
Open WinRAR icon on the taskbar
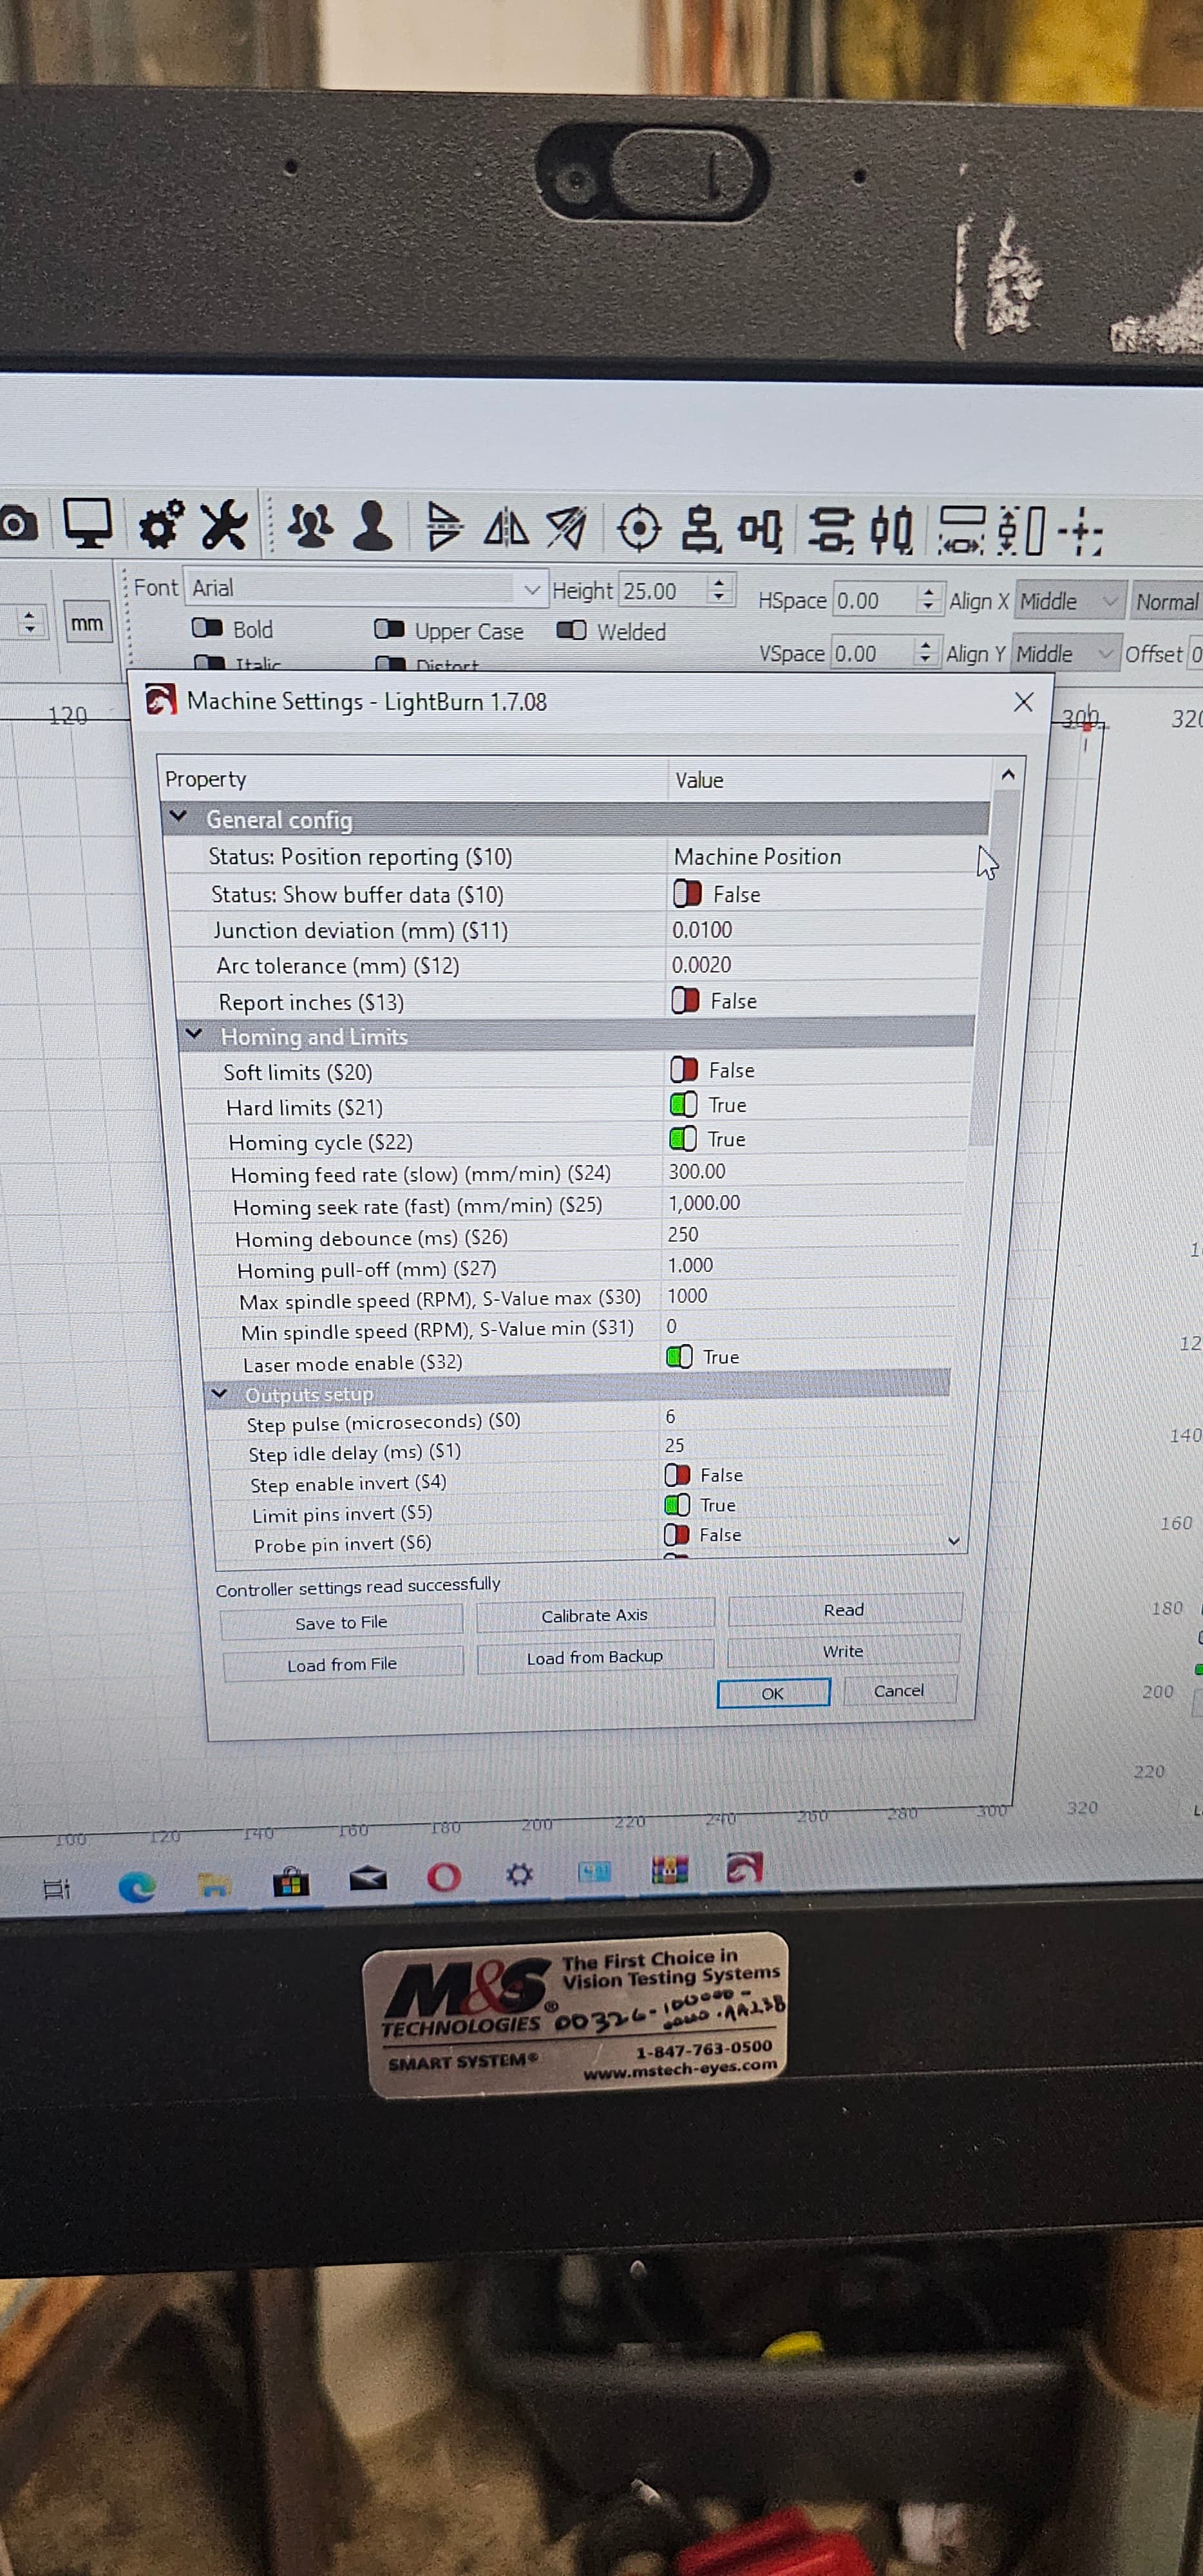[669, 1869]
